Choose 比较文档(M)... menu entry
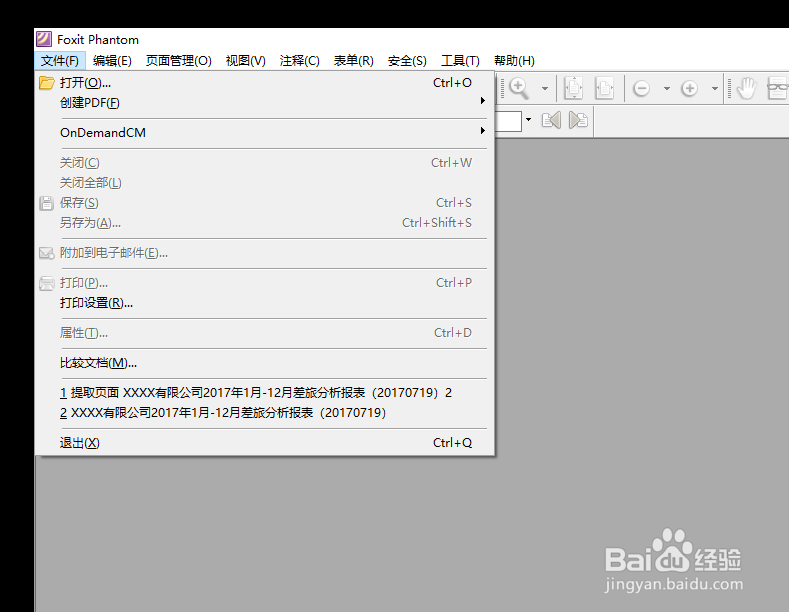Viewport: 789px width, 612px height. (x=265, y=363)
